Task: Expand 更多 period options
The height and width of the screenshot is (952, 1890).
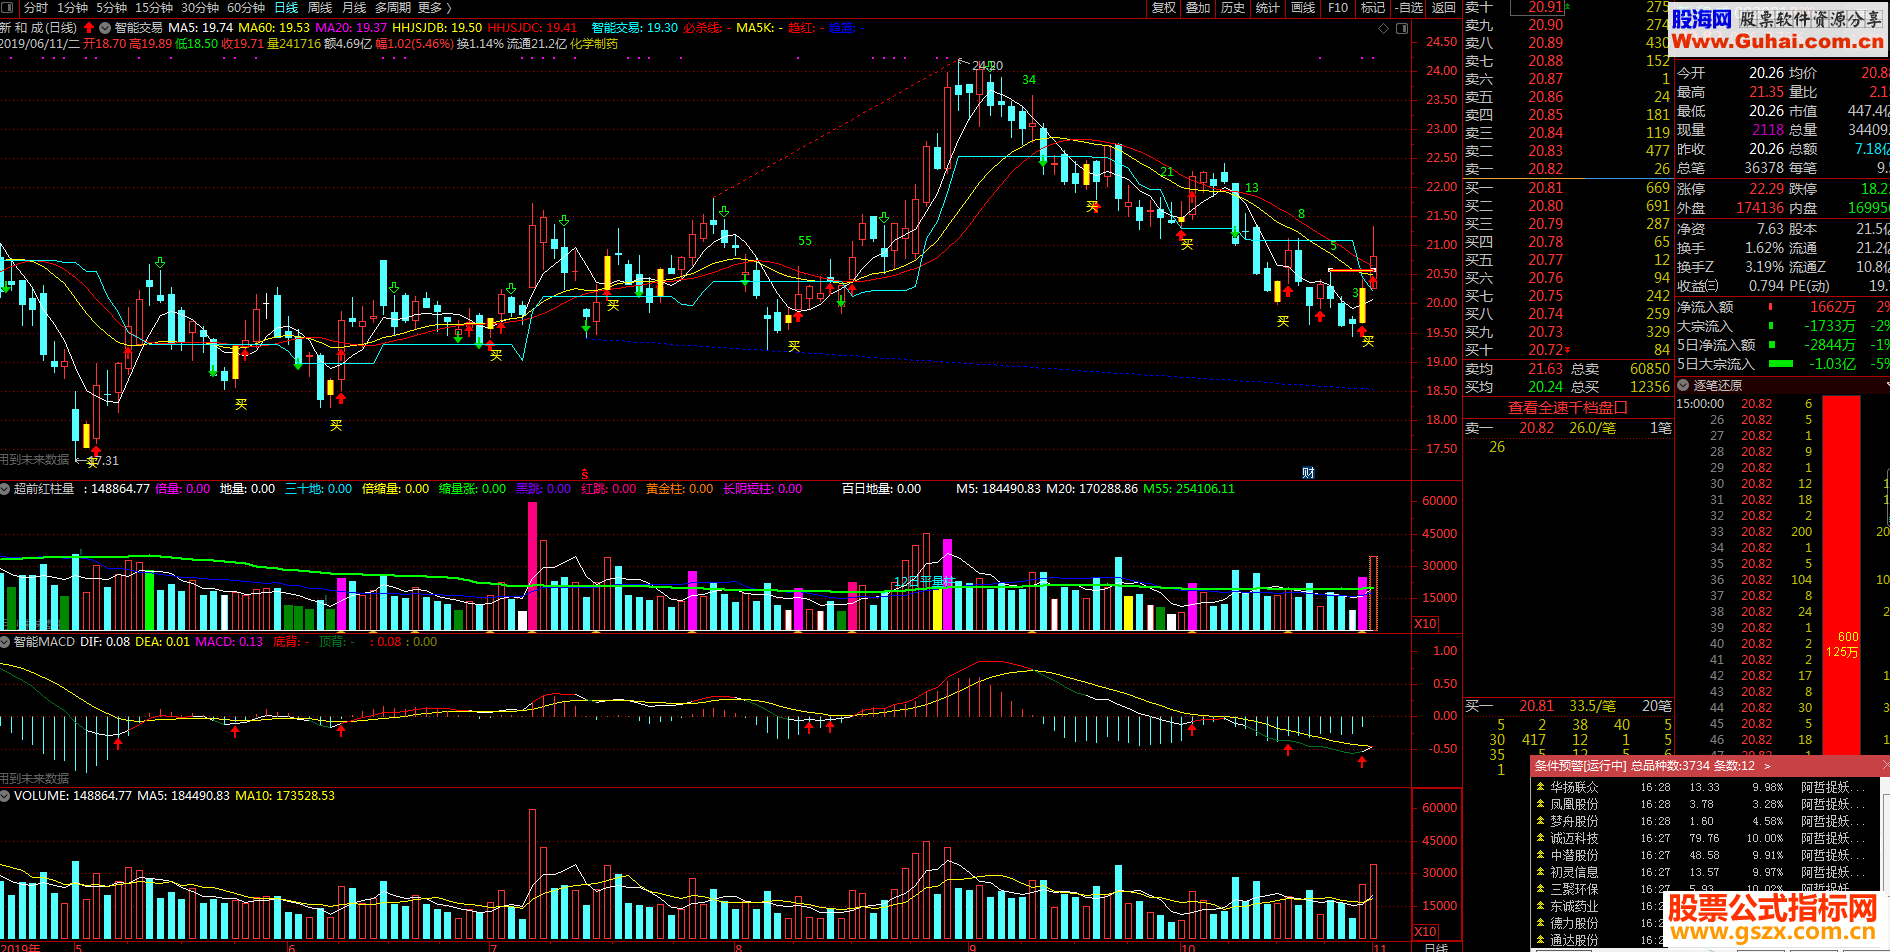Action: point(434,7)
